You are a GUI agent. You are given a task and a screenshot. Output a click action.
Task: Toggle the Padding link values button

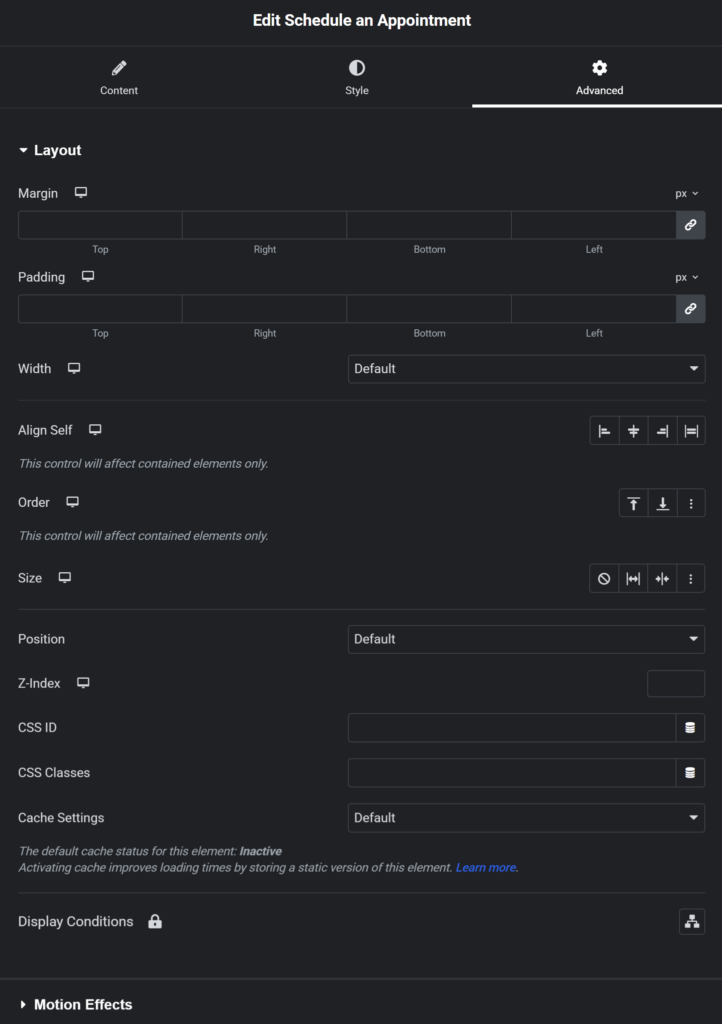click(691, 308)
